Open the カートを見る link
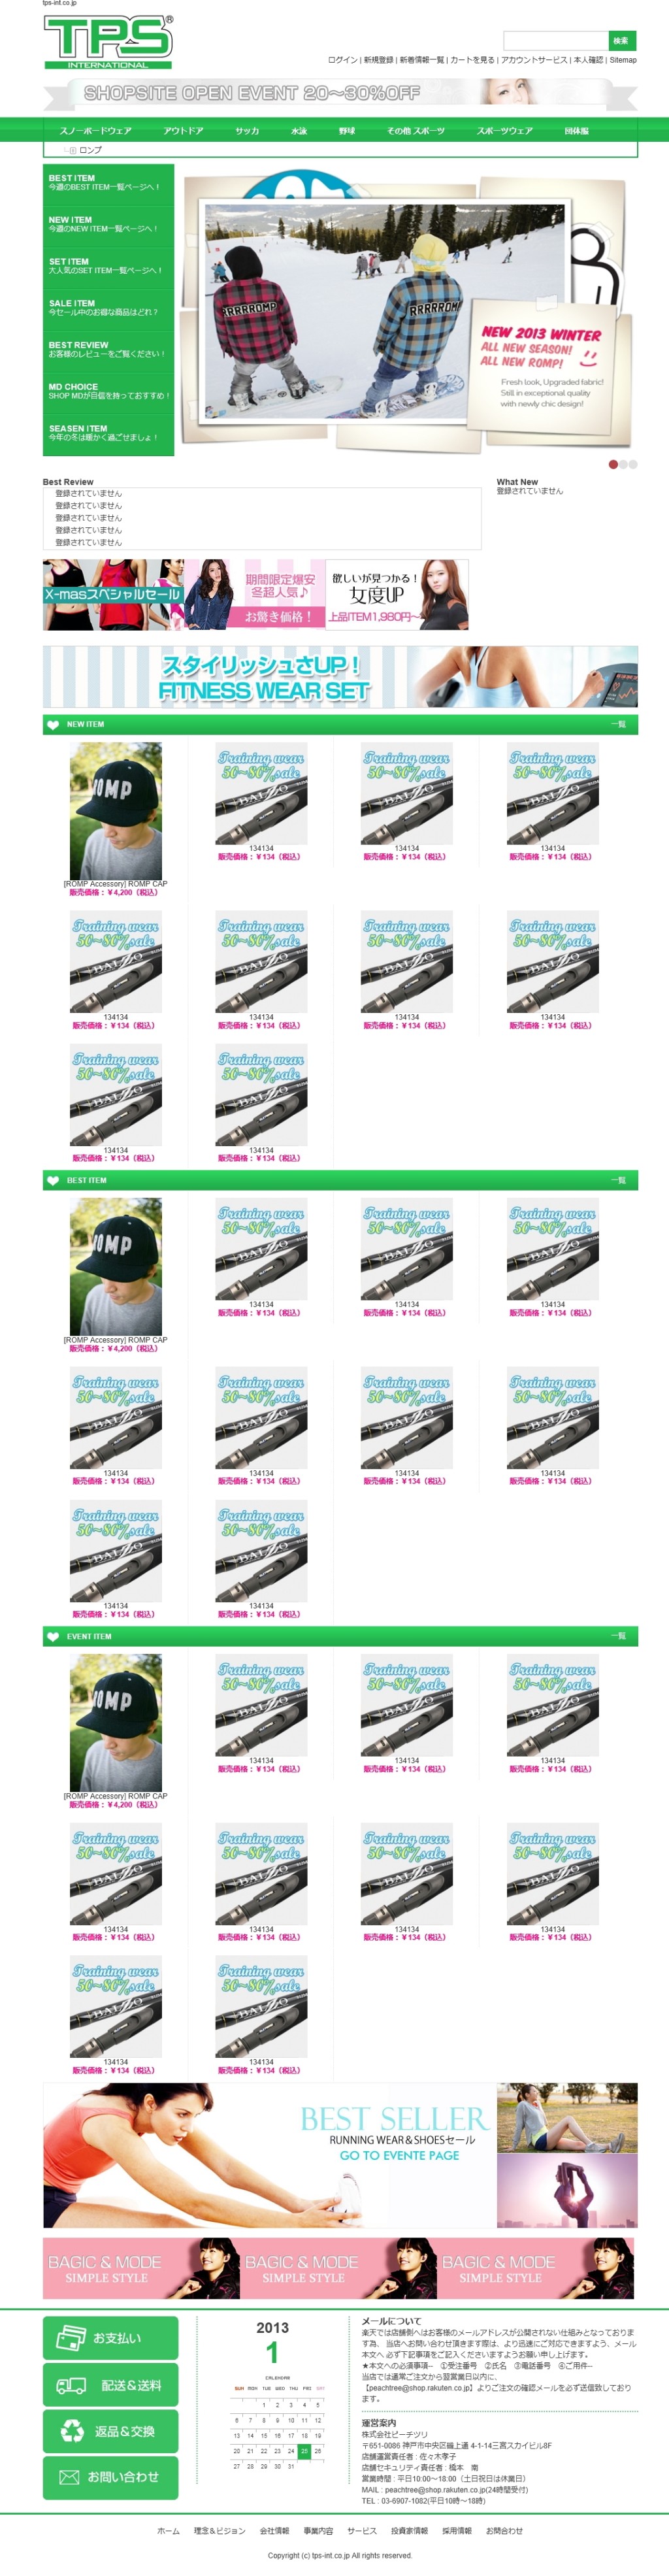 pyautogui.click(x=472, y=60)
